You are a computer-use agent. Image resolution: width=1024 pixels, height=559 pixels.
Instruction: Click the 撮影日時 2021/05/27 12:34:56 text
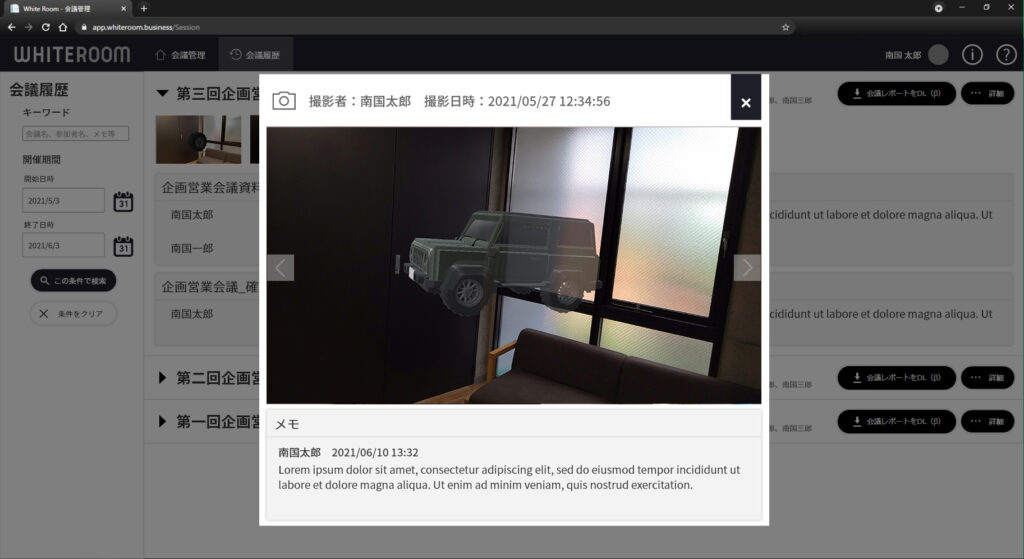coord(517,101)
